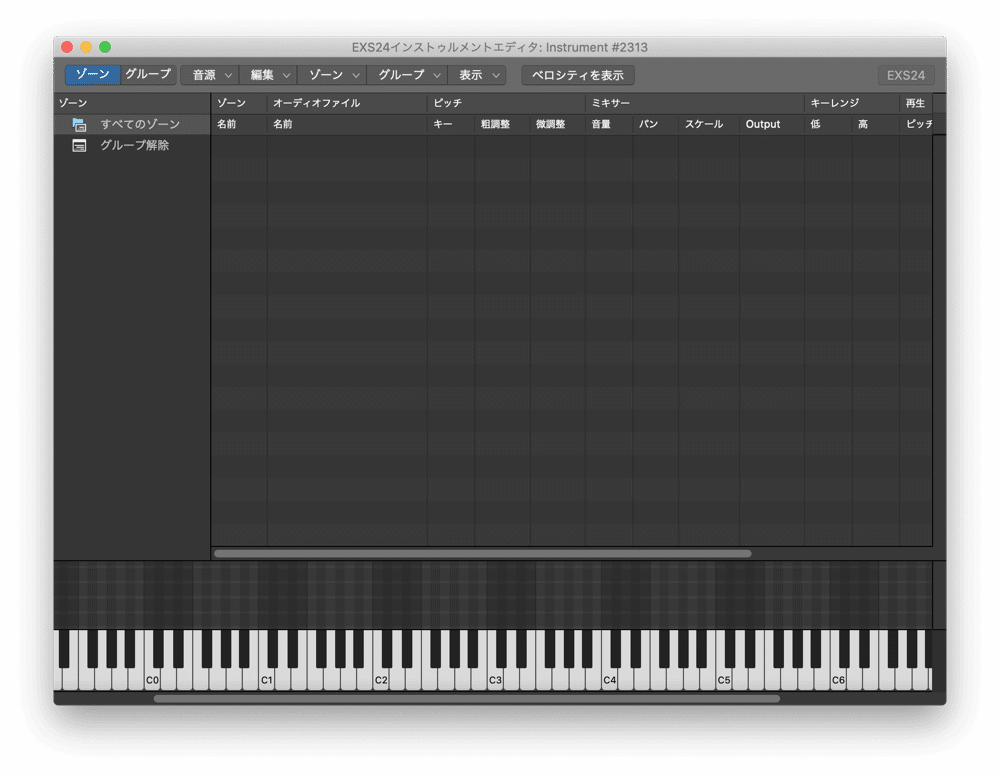1000x776 pixels.
Task: Click the グループ解除 list icon
Action: point(79,145)
